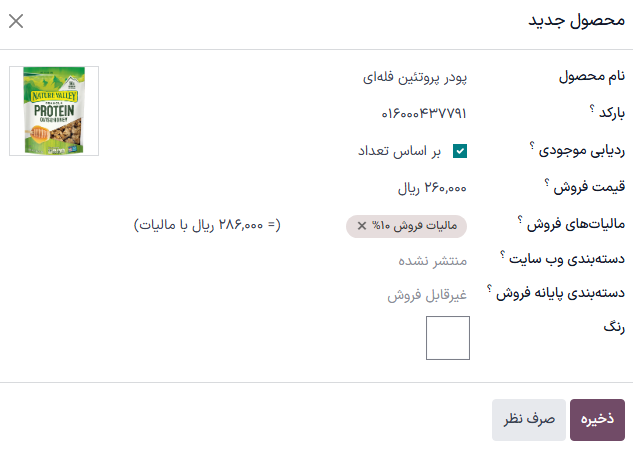
Task: Open the رنگ color picker swatch
Action: point(448,337)
